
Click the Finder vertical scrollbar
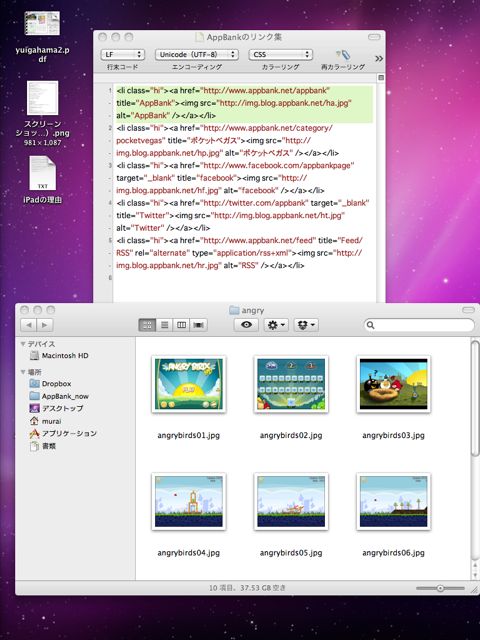tap(475, 398)
